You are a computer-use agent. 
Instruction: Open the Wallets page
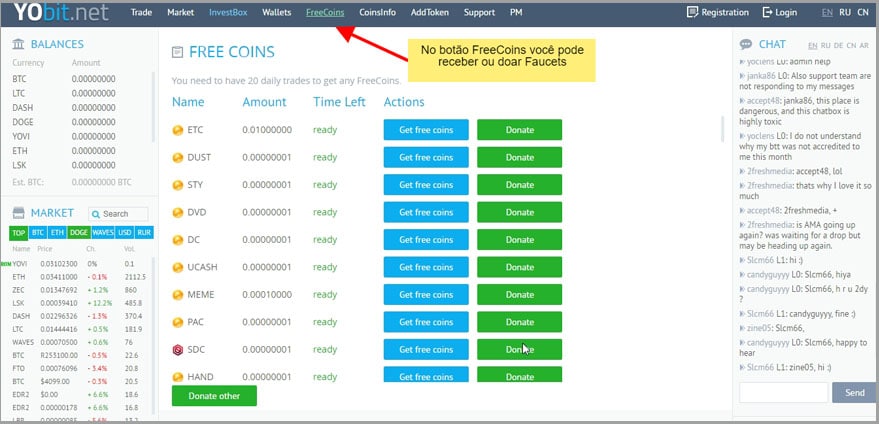[x=276, y=12]
